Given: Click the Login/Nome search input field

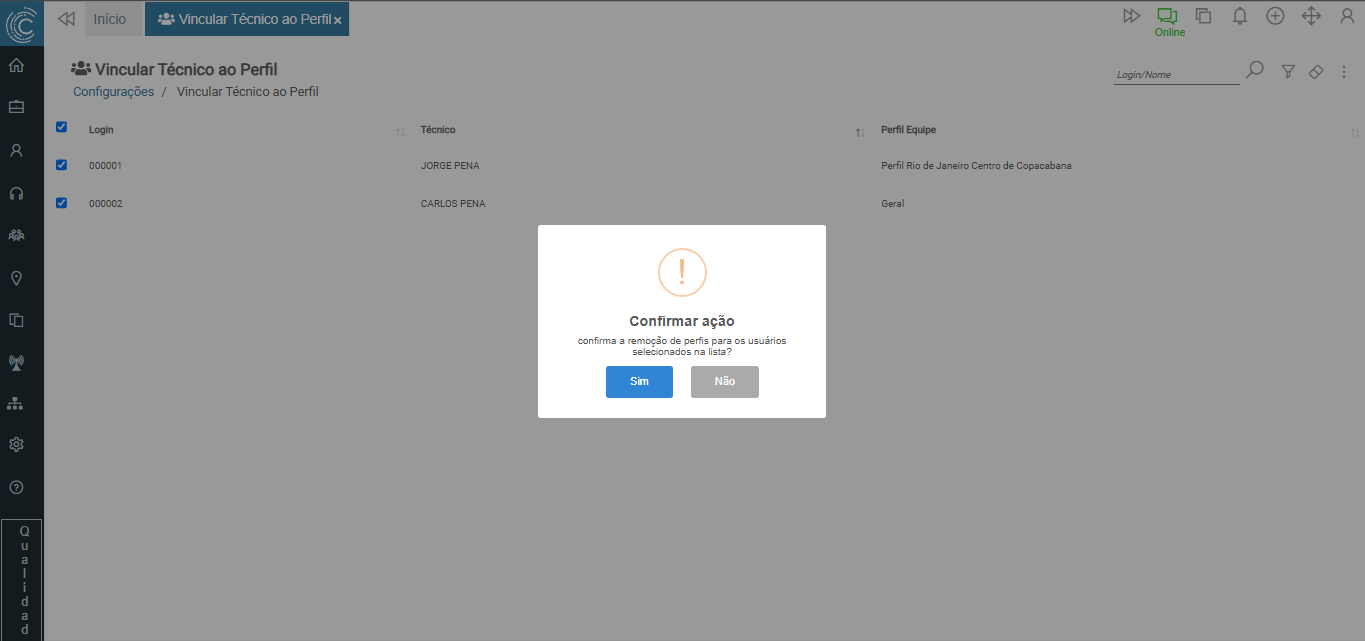Looking at the screenshot, I should click(1176, 75).
